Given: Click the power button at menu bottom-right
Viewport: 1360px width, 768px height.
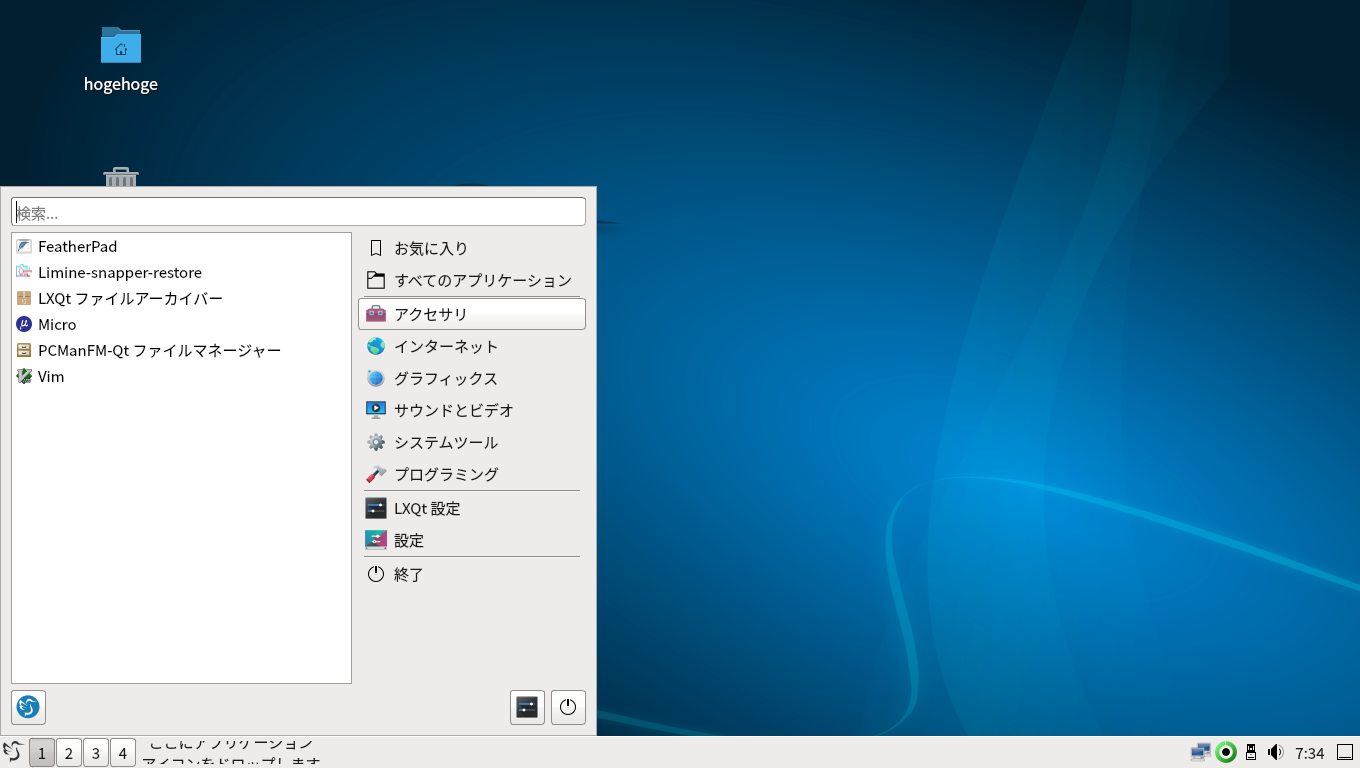Looking at the screenshot, I should pos(568,707).
